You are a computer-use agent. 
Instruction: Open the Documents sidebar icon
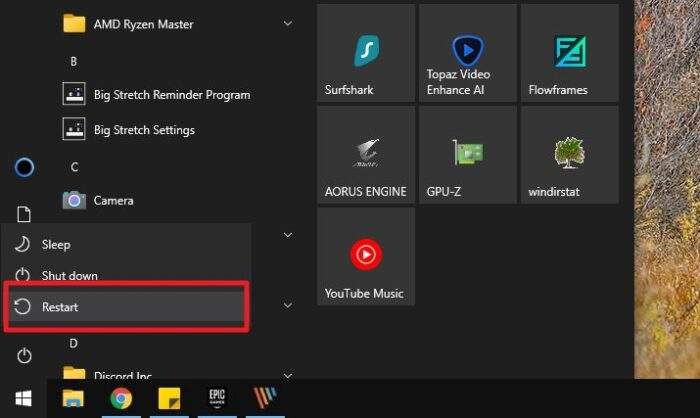click(x=24, y=214)
